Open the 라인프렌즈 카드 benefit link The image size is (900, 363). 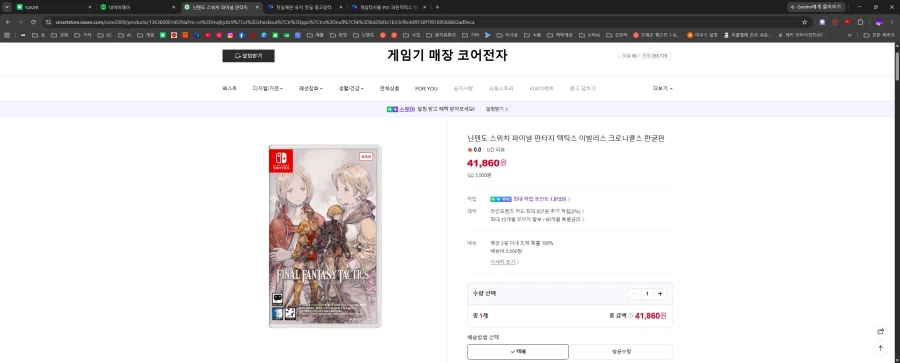tap(537, 211)
